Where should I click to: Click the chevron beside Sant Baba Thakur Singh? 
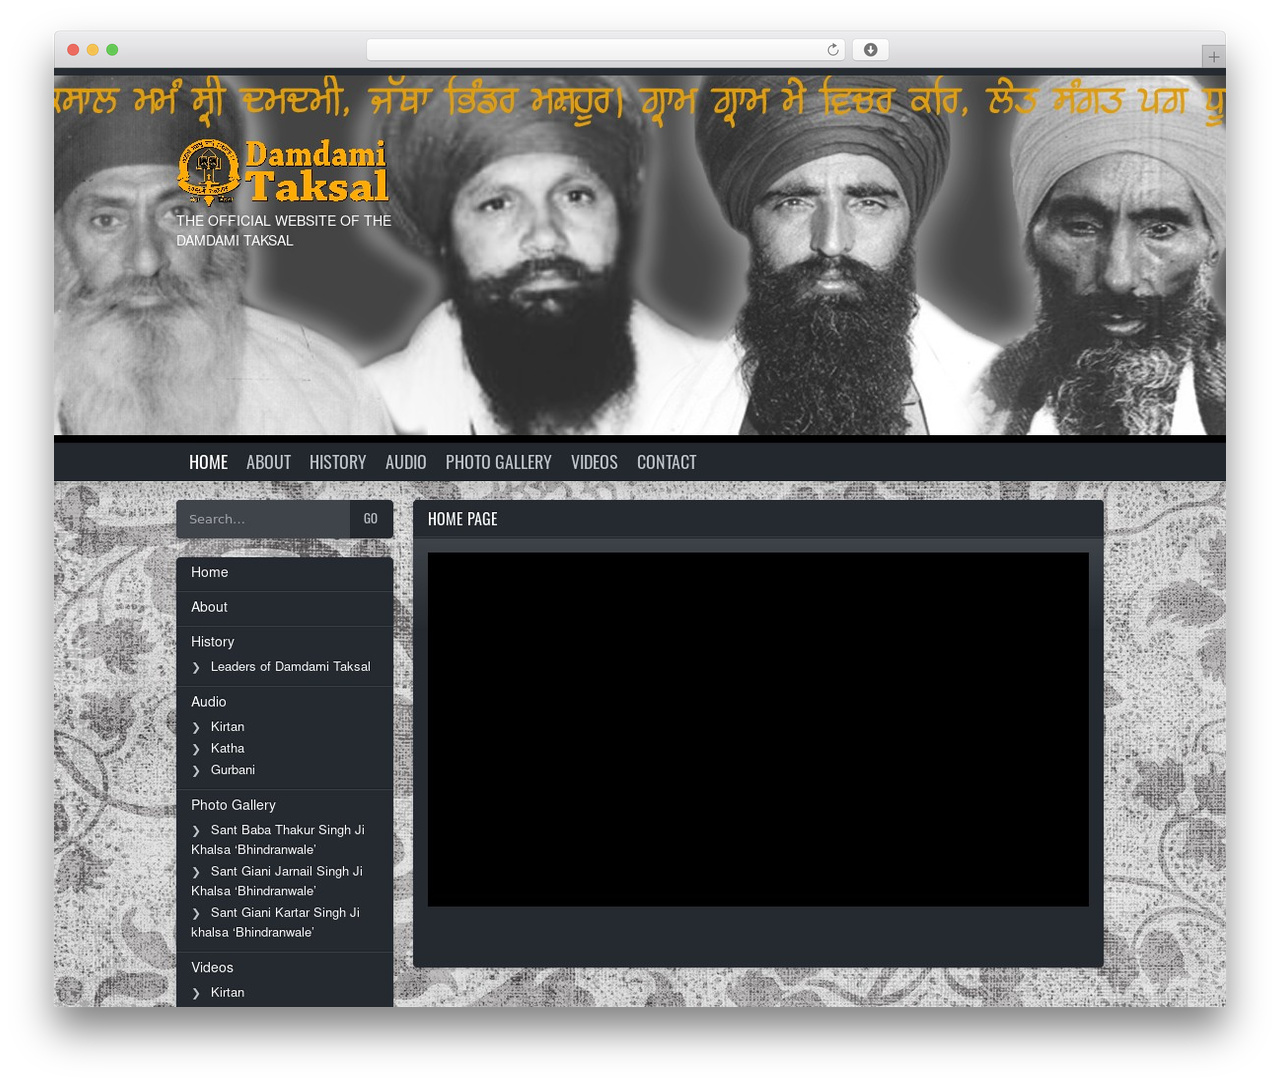(x=196, y=831)
